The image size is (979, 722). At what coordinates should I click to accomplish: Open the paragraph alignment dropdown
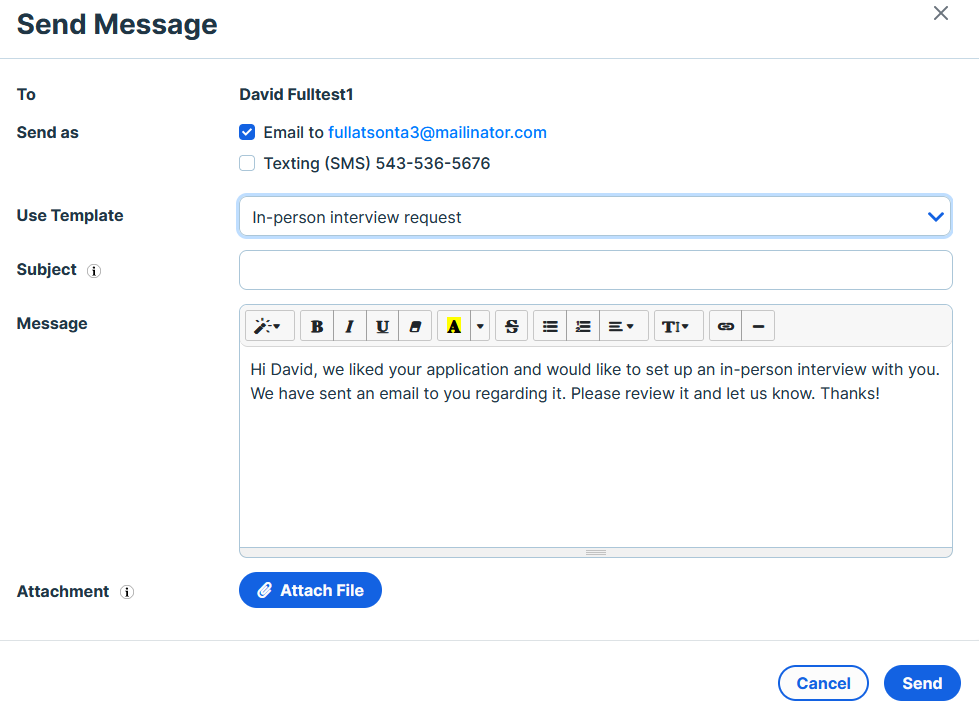[624, 326]
